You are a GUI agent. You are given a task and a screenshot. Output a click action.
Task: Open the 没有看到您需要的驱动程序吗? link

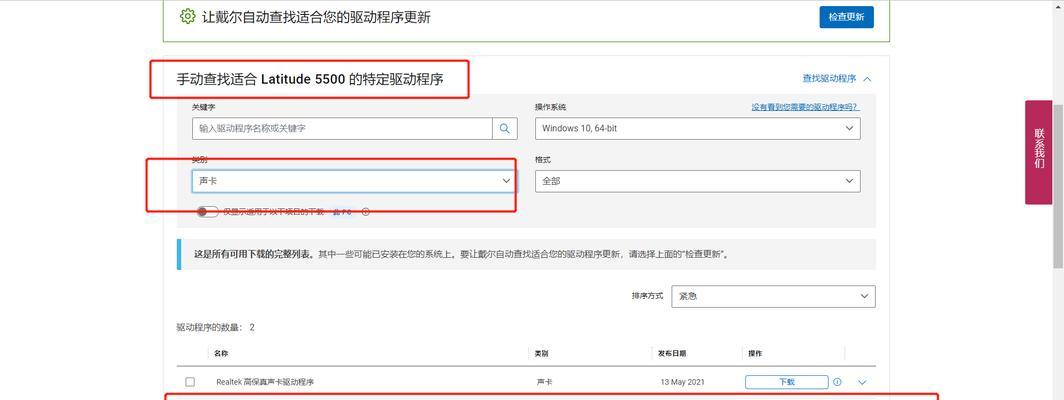[805, 107]
